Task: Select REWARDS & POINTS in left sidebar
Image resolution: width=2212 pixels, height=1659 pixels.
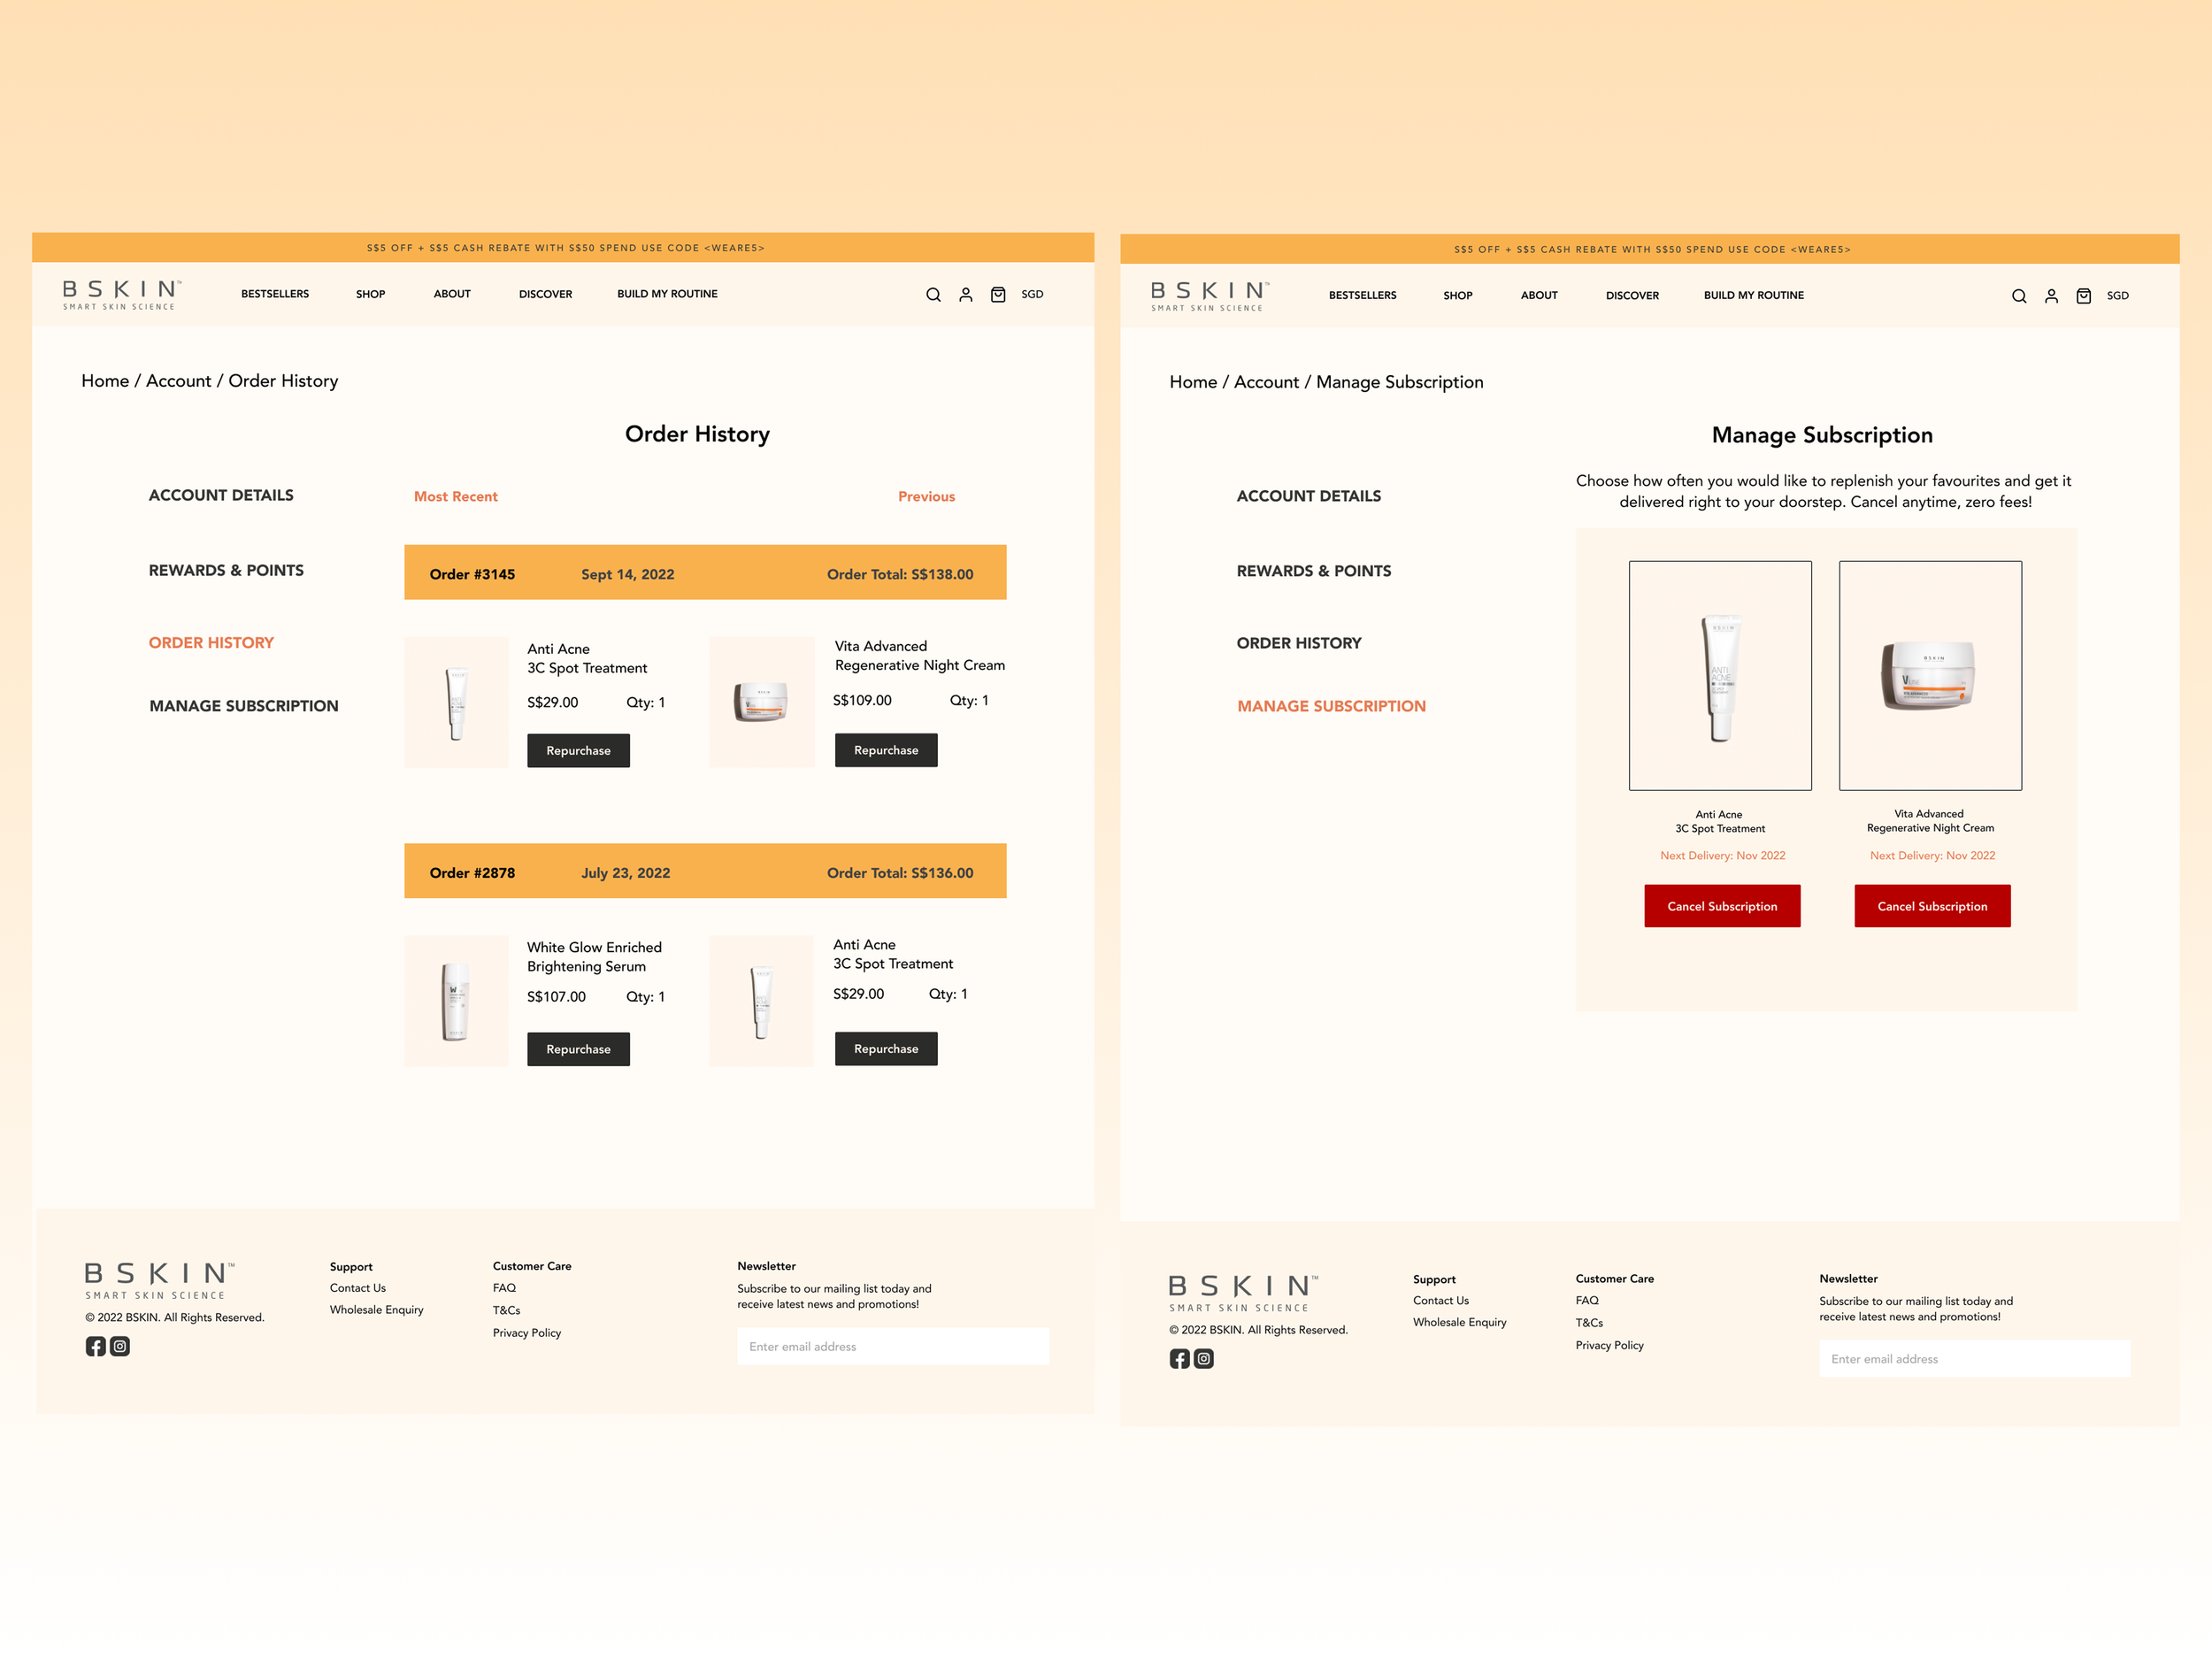Action: (226, 570)
